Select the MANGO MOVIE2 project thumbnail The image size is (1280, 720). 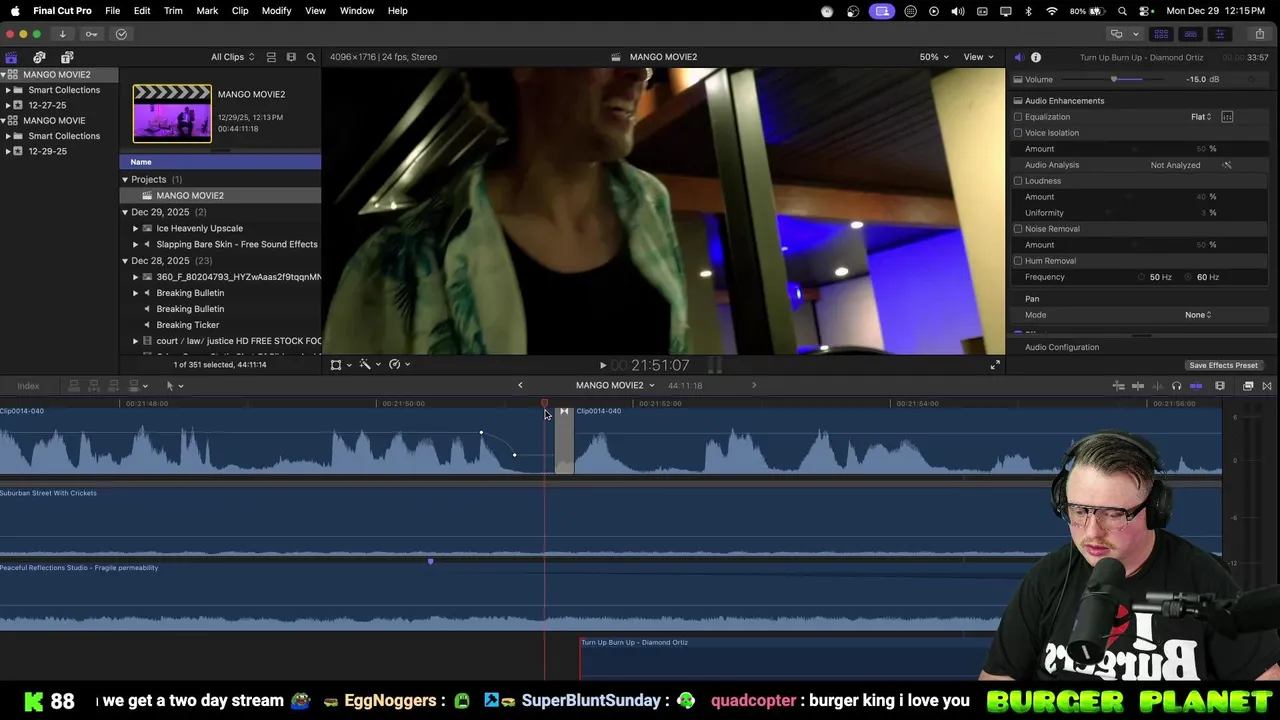click(x=172, y=114)
